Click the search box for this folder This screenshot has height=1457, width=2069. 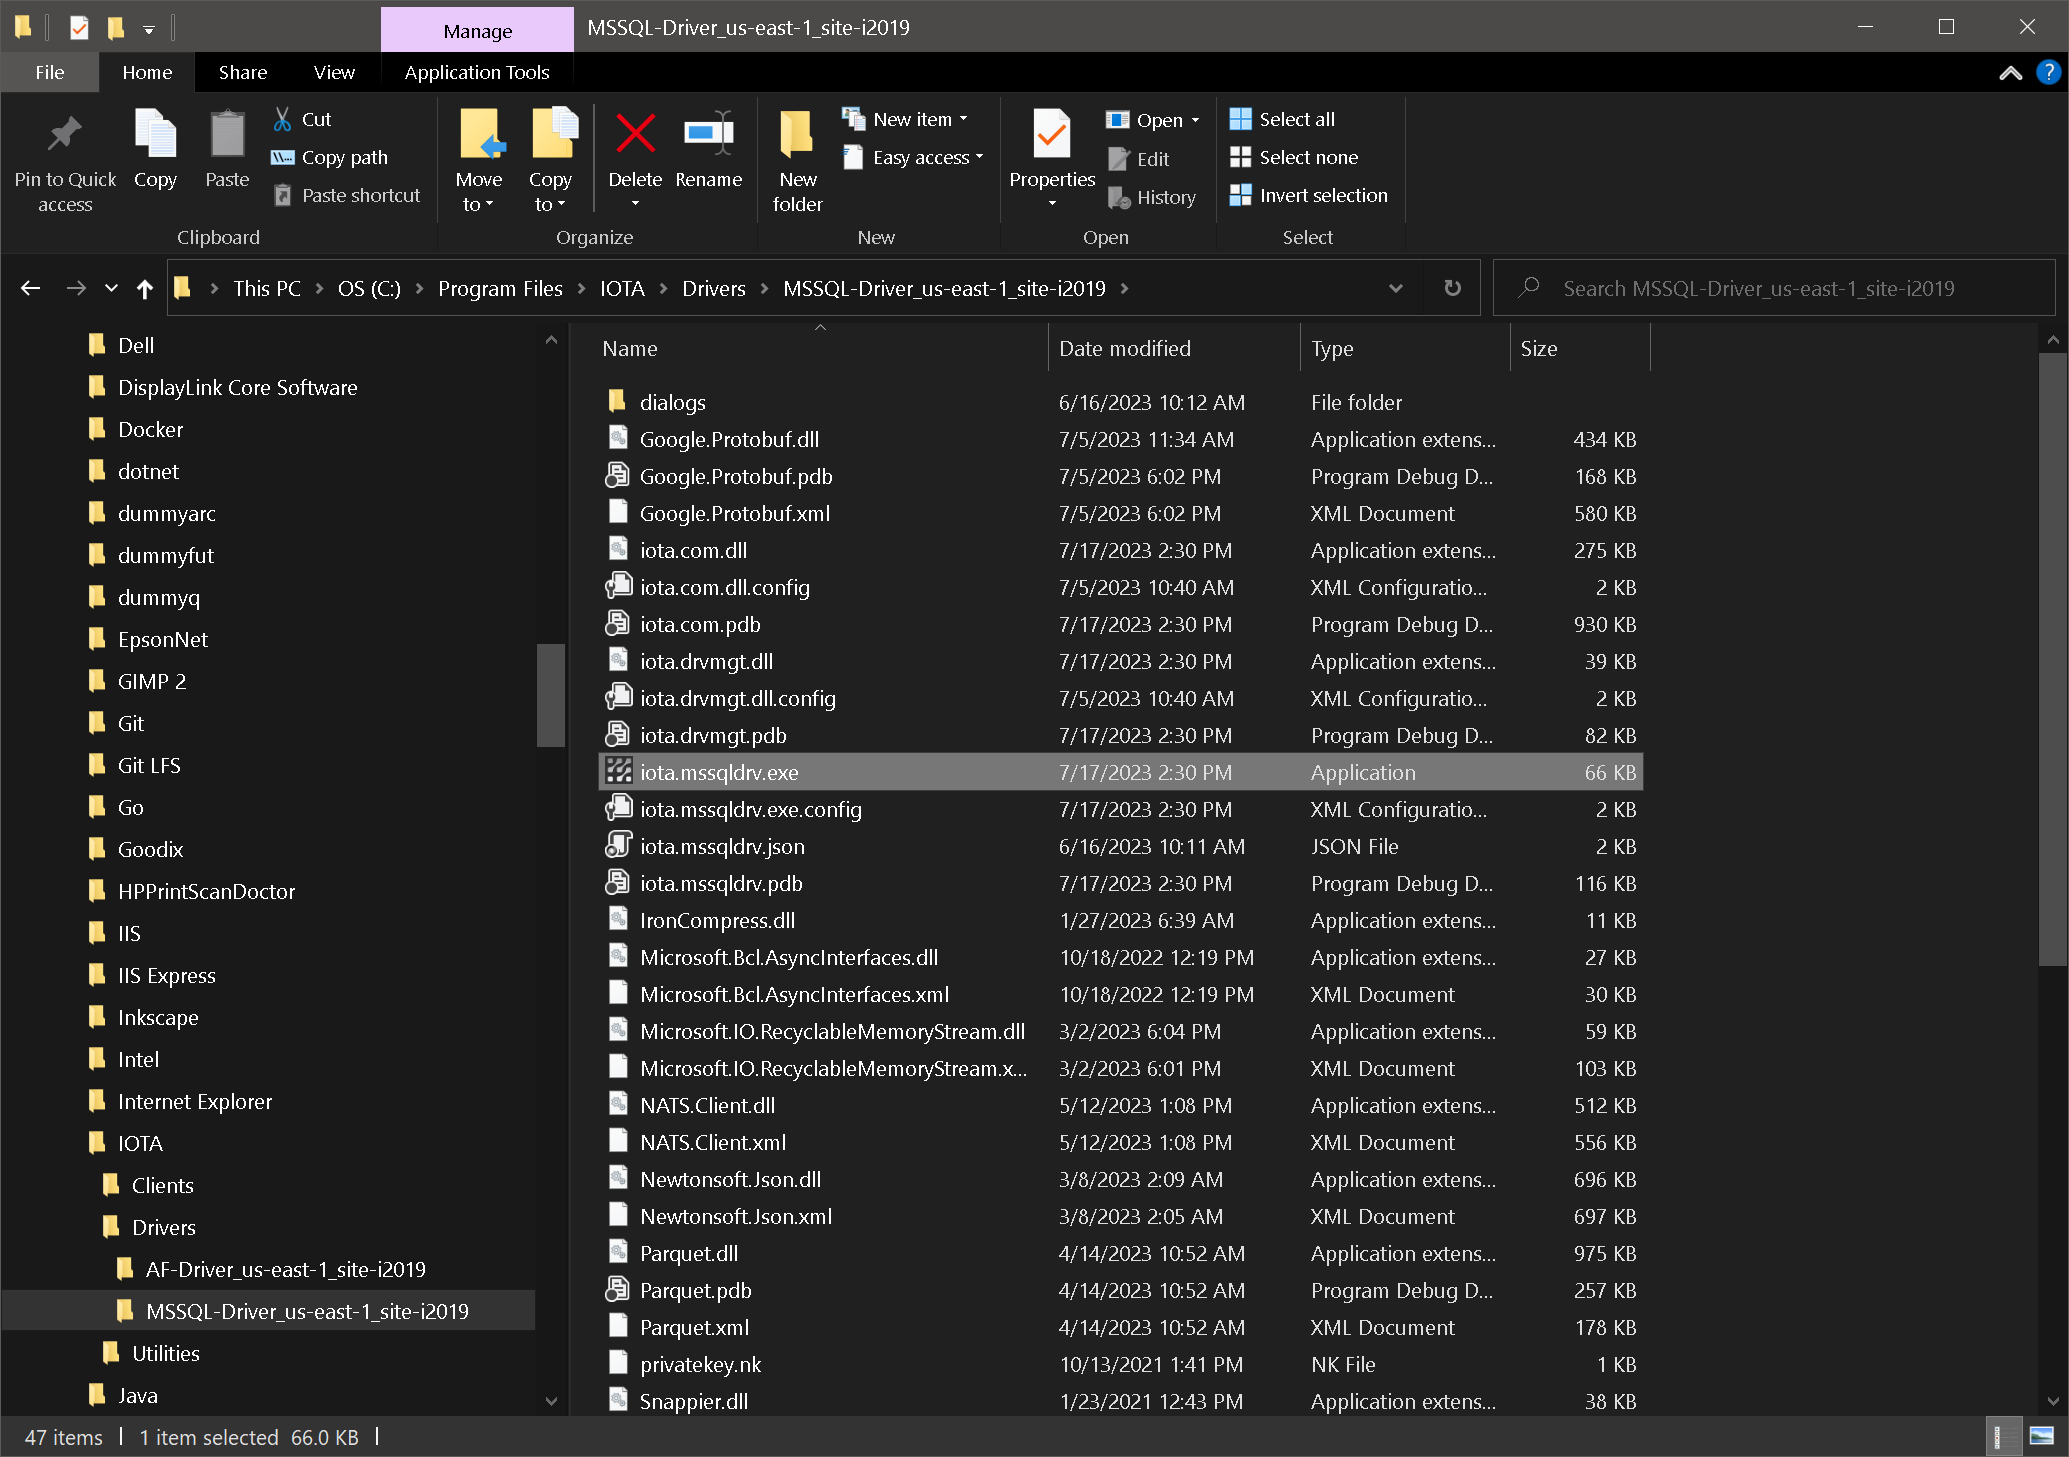click(1774, 288)
